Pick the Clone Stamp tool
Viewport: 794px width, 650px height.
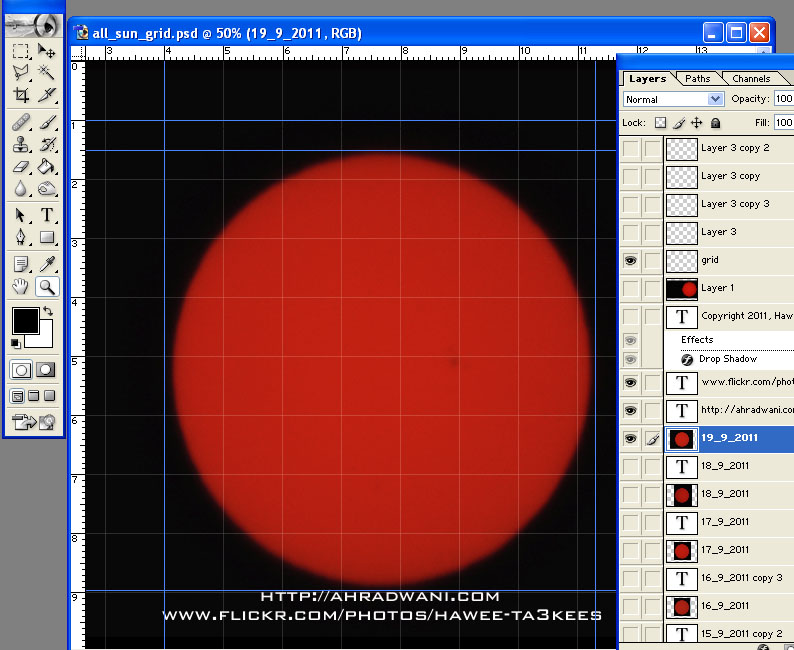tap(21, 144)
